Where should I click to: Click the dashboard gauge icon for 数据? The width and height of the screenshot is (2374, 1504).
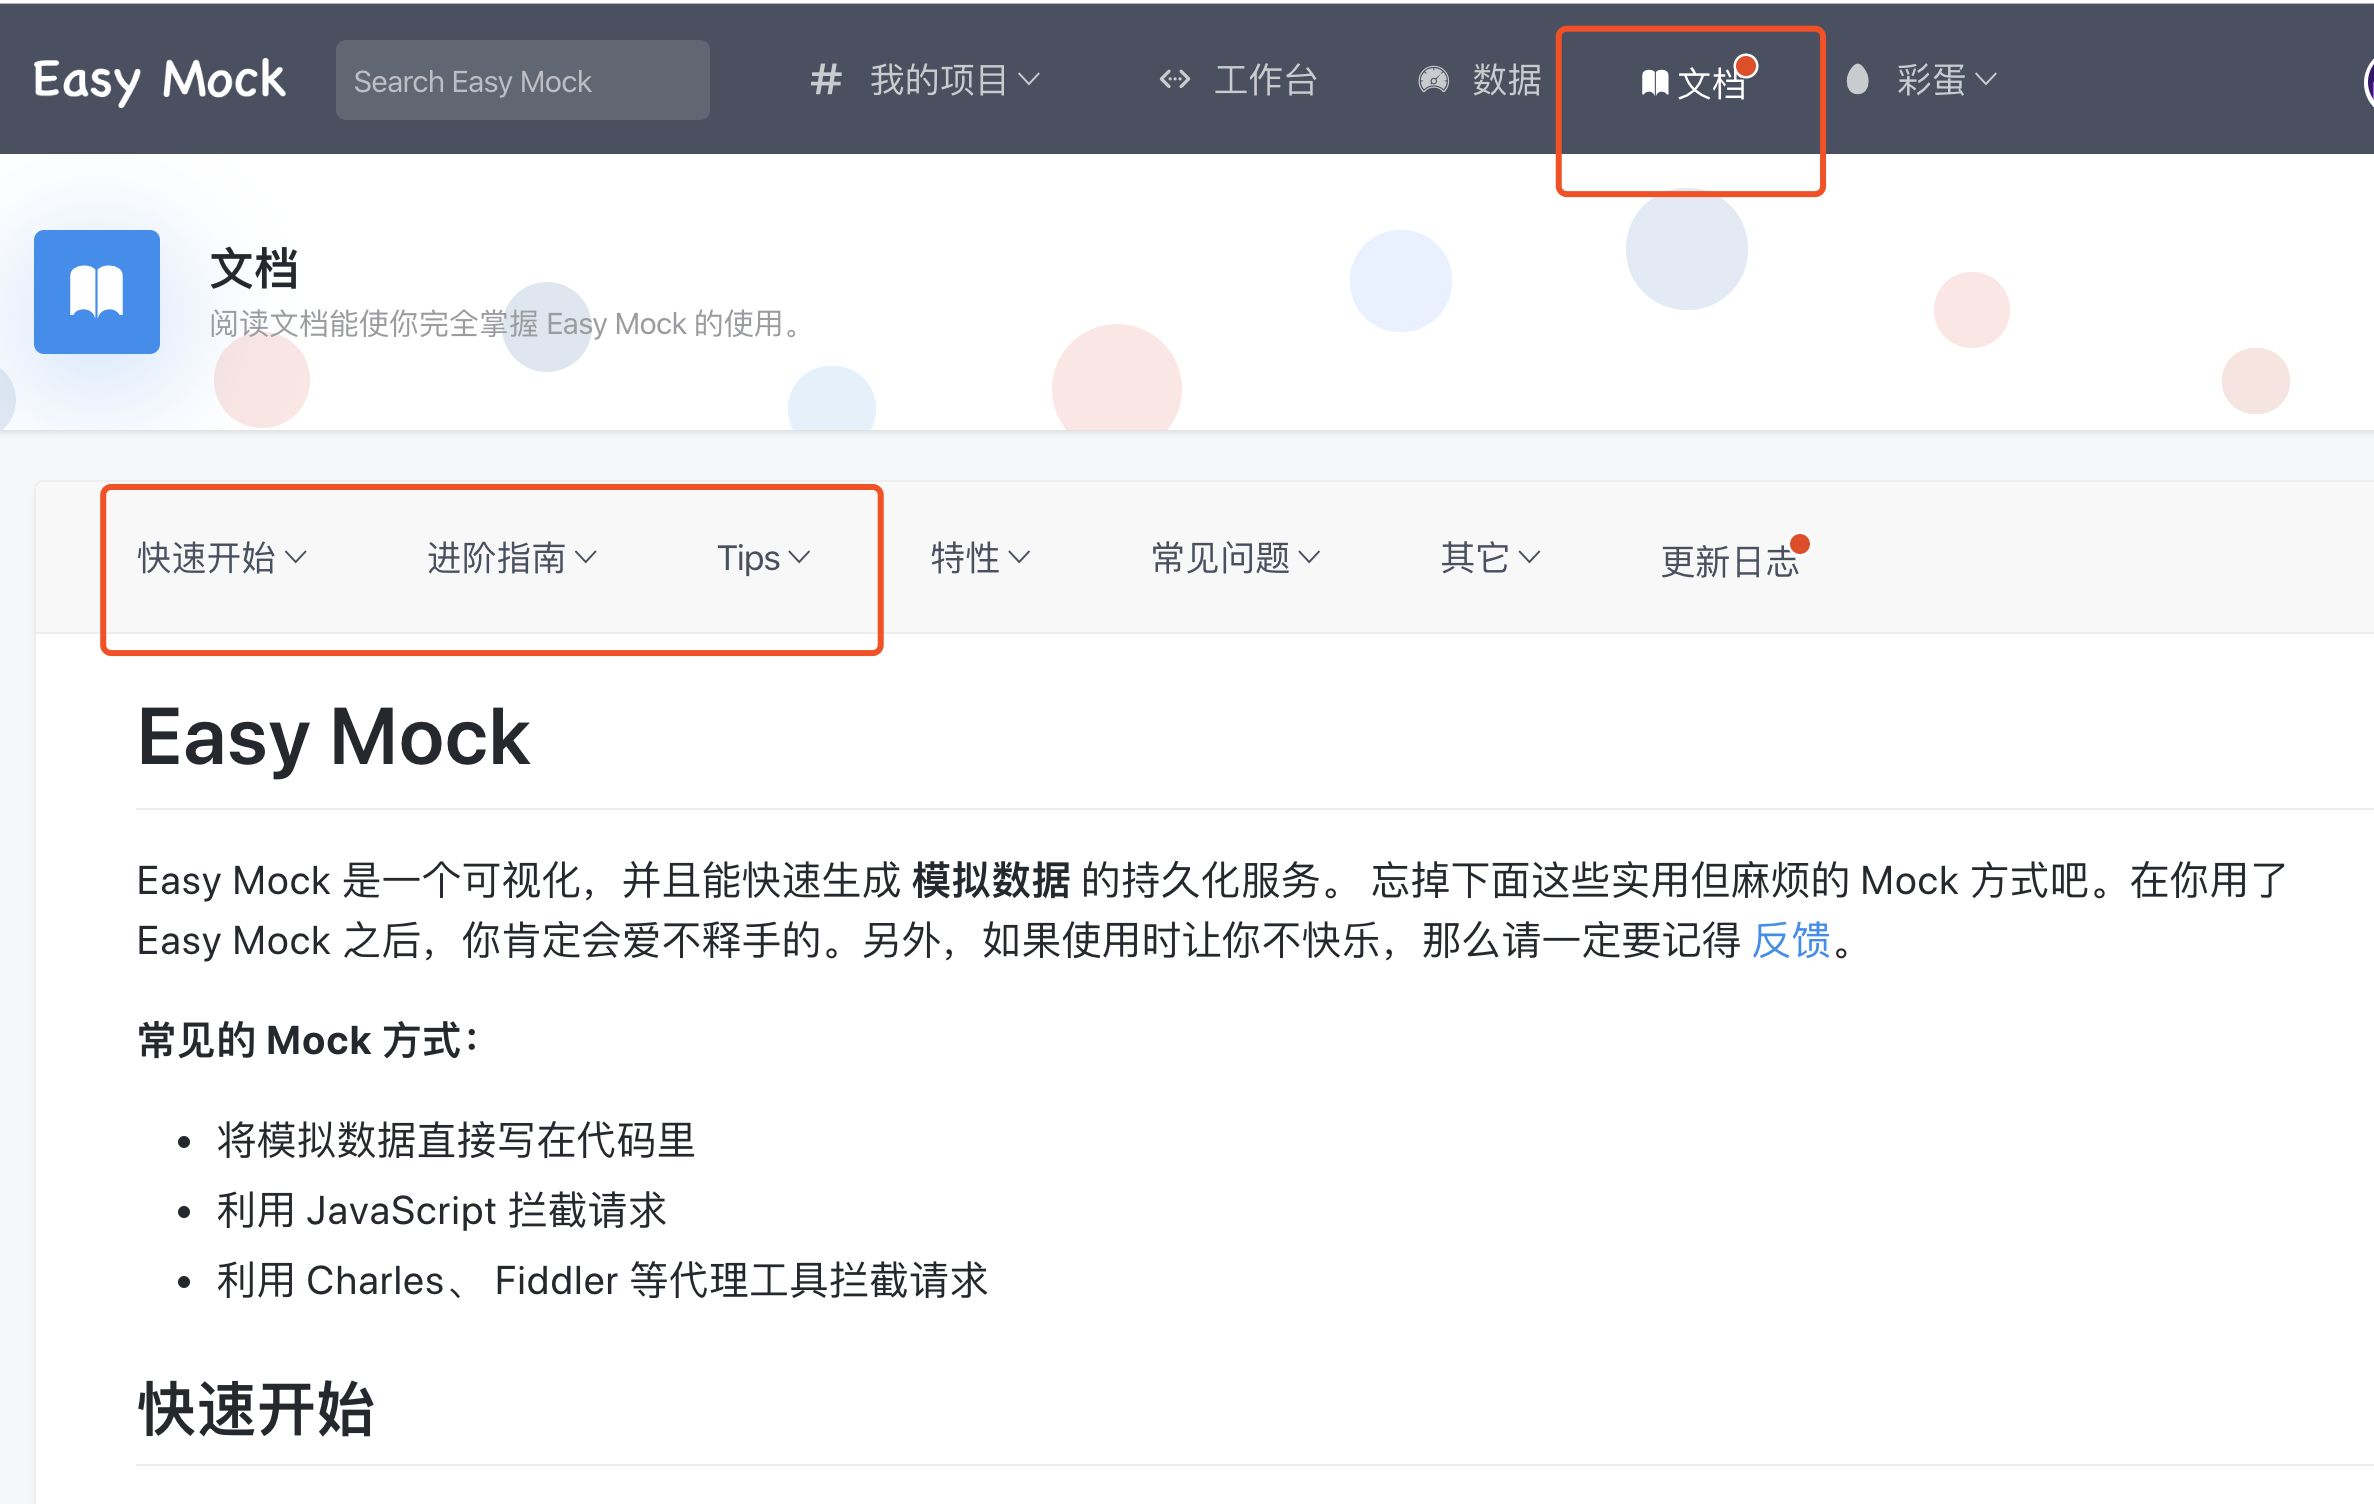(1433, 79)
